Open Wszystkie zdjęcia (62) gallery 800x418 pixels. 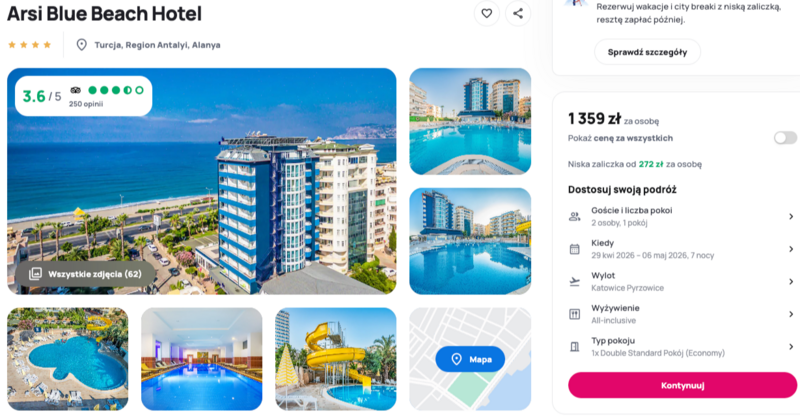pyautogui.click(x=85, y=274)
